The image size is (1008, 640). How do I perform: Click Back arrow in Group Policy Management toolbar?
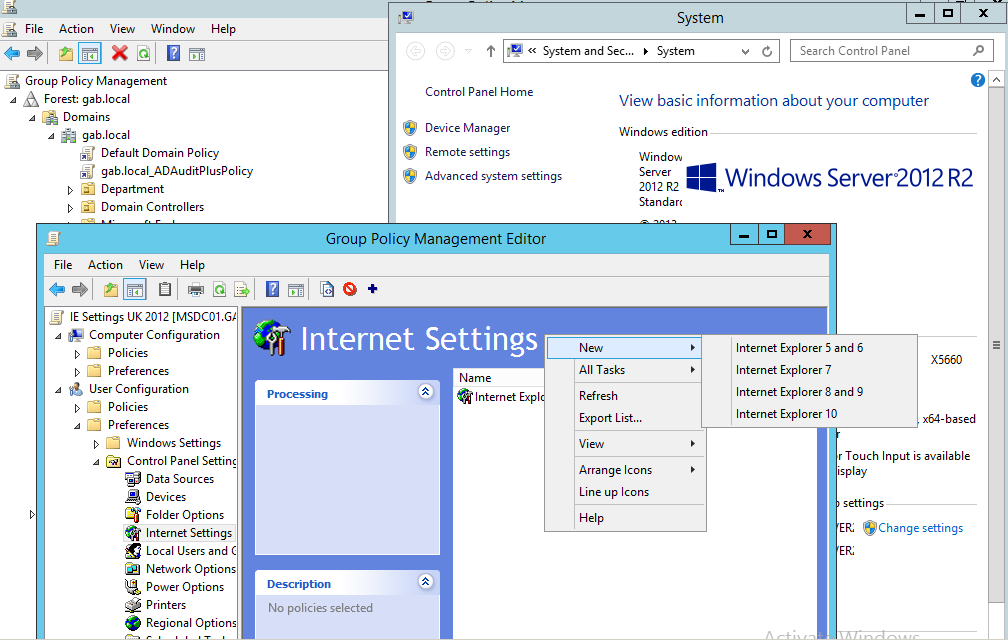12,53
